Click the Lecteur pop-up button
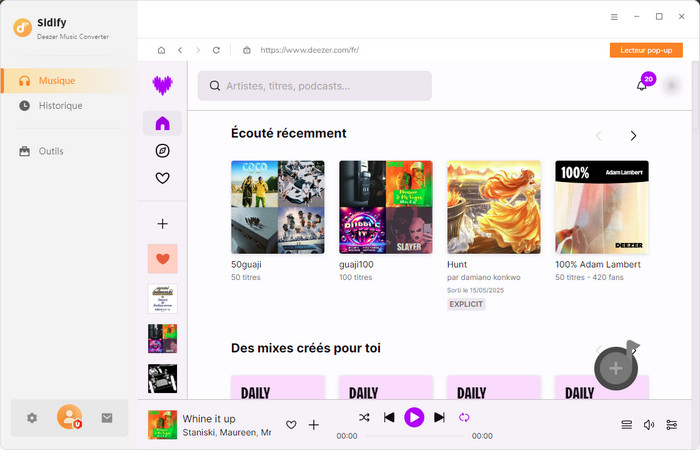 point(646,50)
